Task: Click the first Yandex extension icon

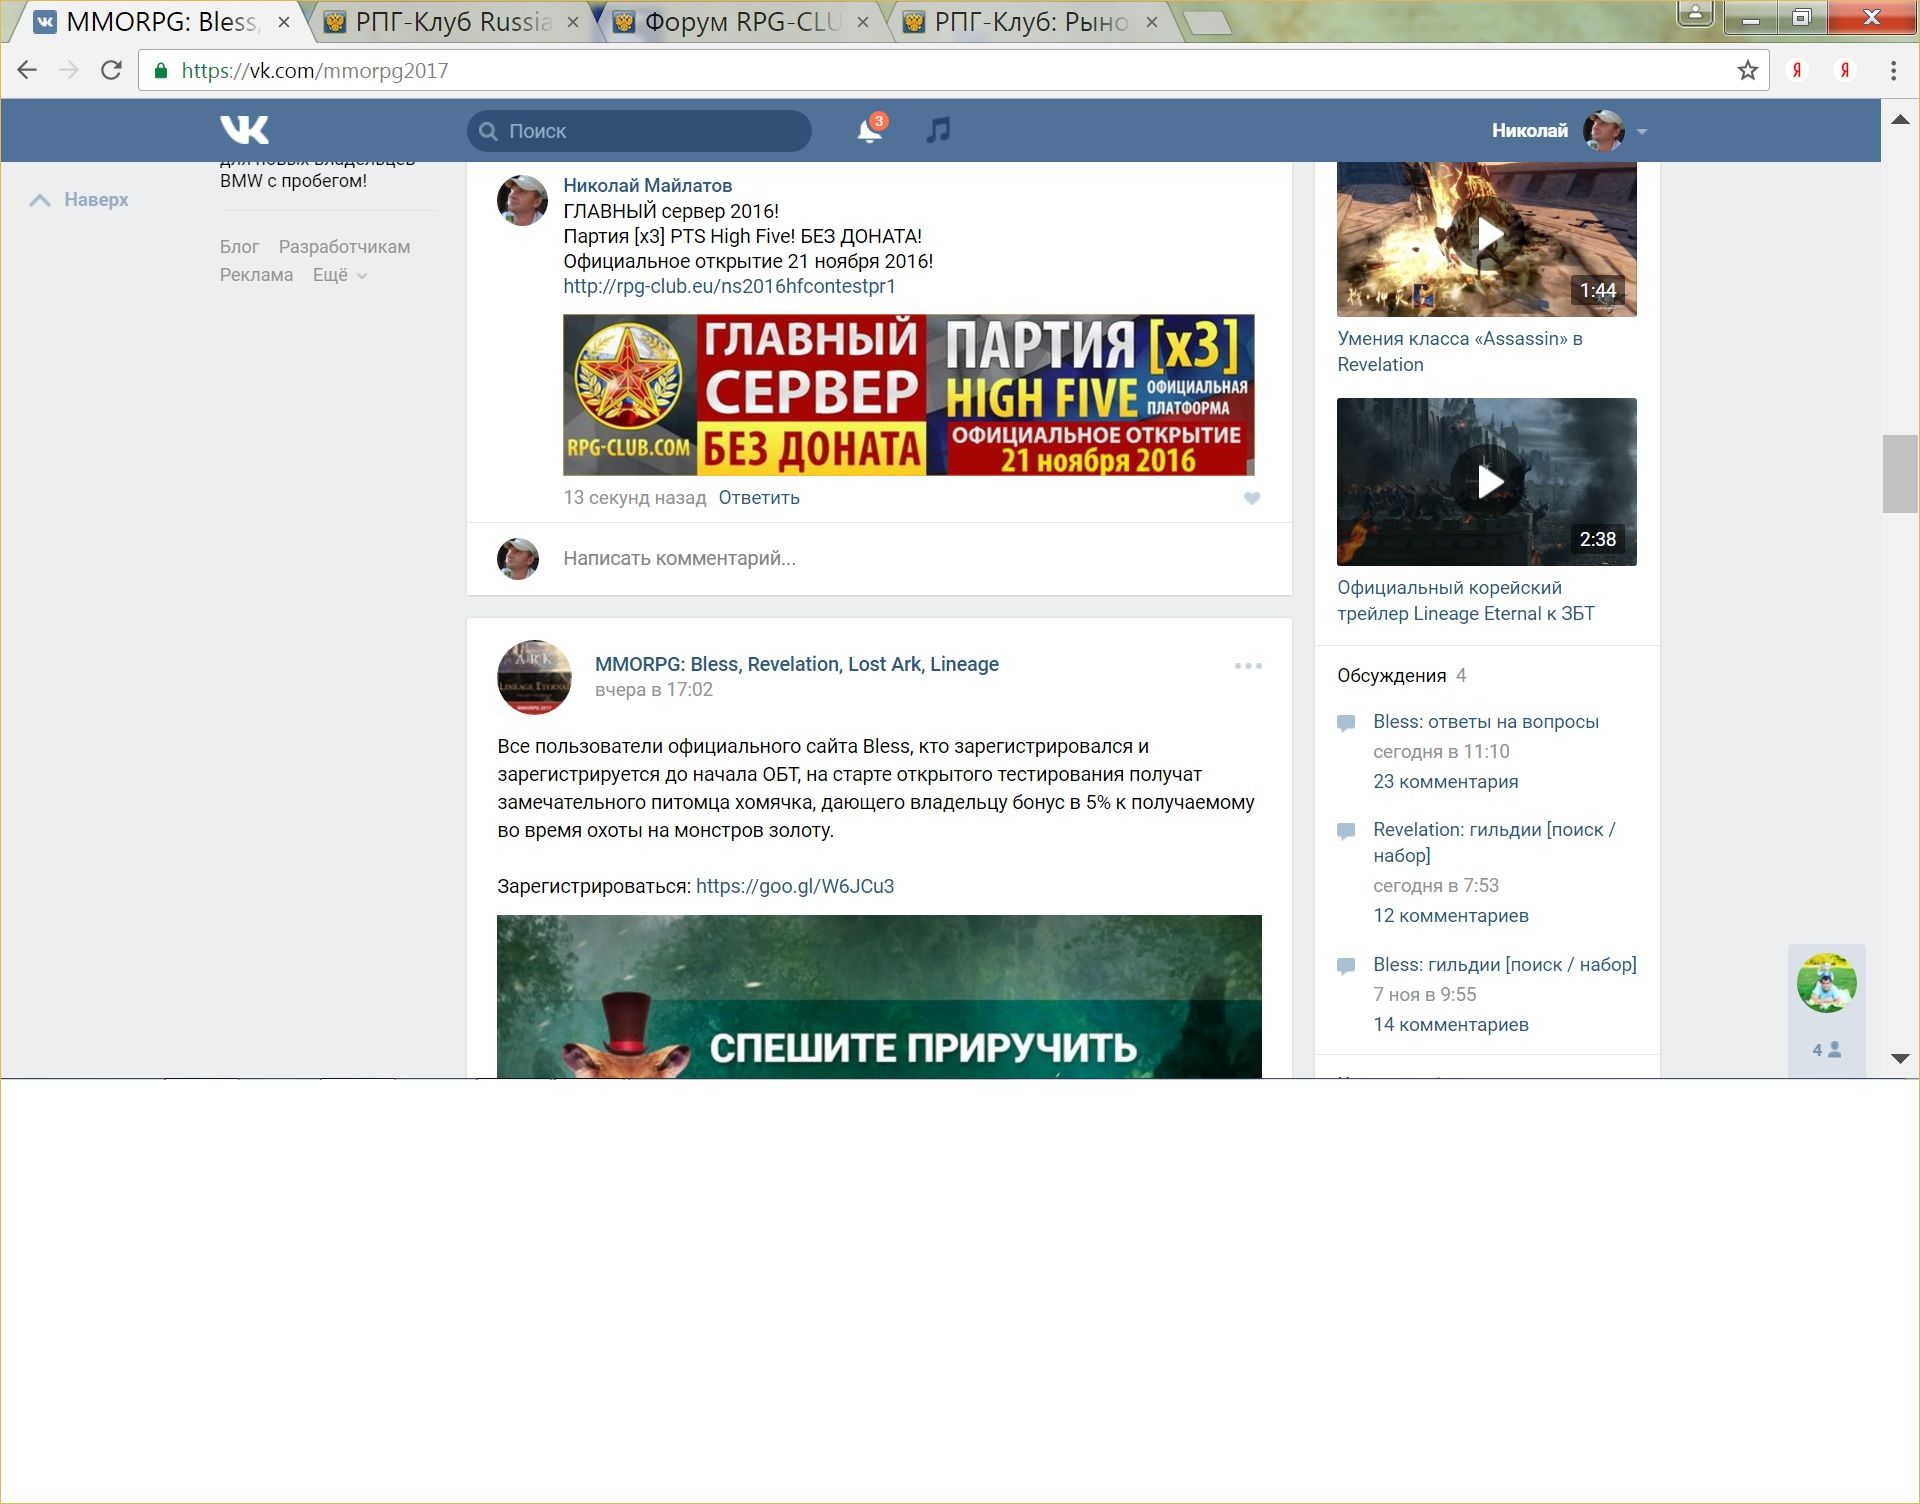Action: pos(1797,70)
